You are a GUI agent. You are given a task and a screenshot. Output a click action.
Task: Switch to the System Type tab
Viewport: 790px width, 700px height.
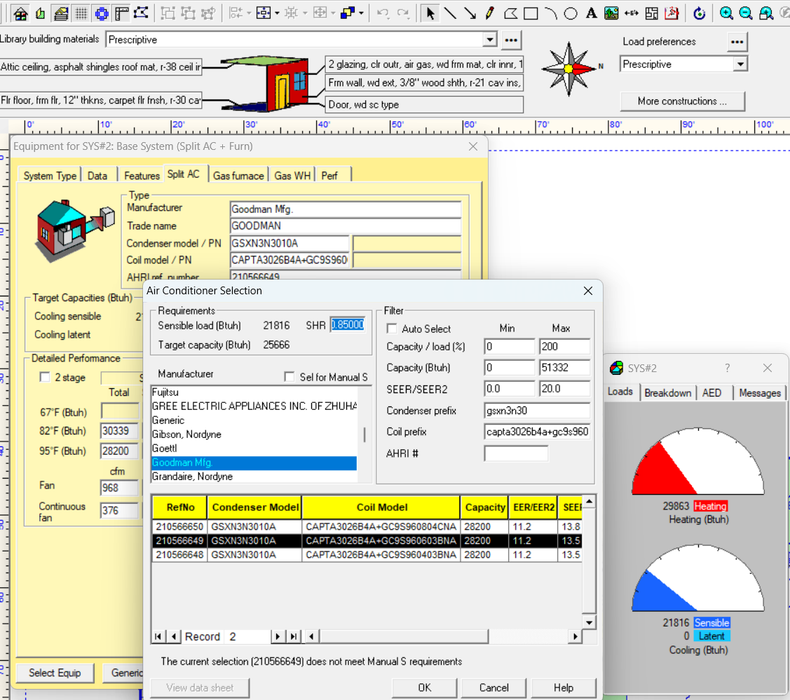pos(49,175)
